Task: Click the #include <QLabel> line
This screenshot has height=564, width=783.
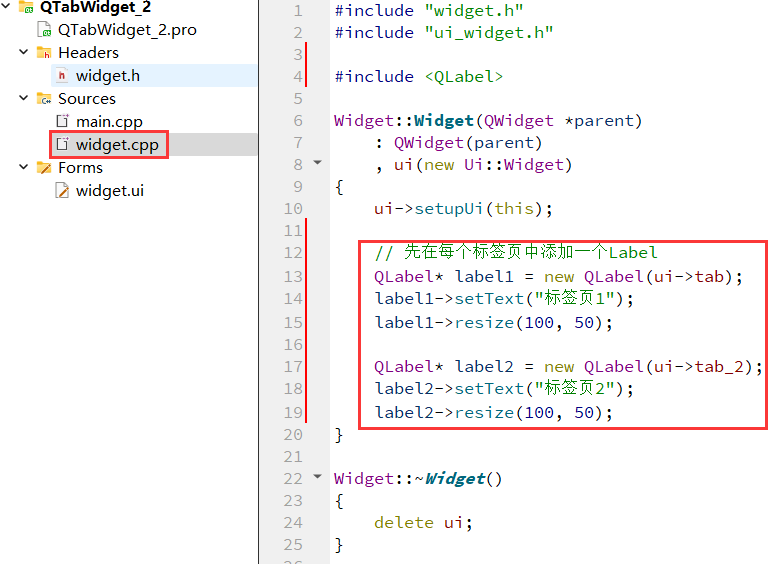Action: tap(418, 76)
